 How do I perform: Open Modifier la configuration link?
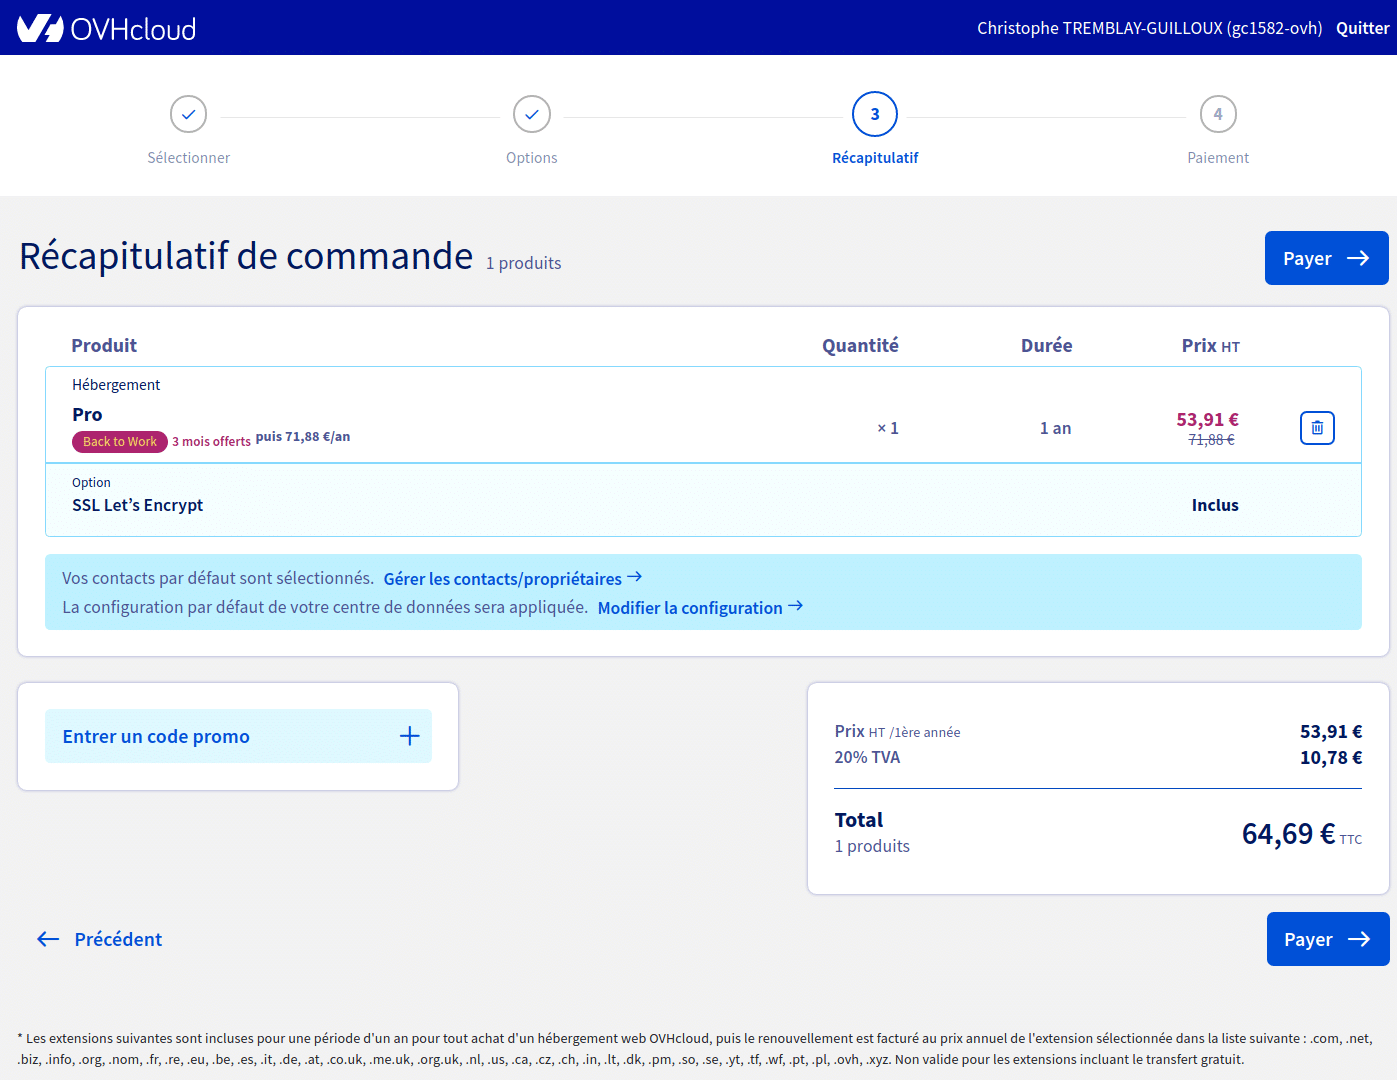click(x=700, y=608)
